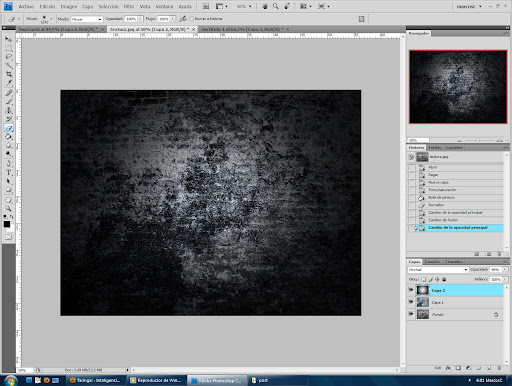Open the Filtro menu

click(129, 6)
